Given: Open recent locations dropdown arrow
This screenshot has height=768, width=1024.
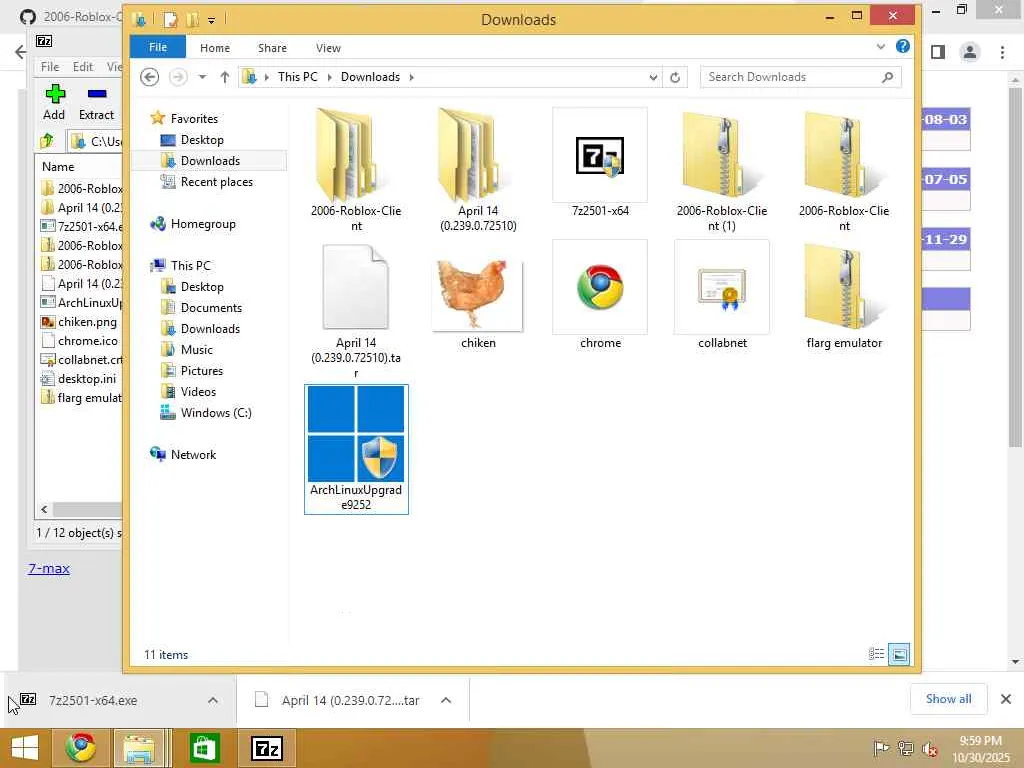Looking at the screenshot, I should pyautogui.click(x=202, y=77).
